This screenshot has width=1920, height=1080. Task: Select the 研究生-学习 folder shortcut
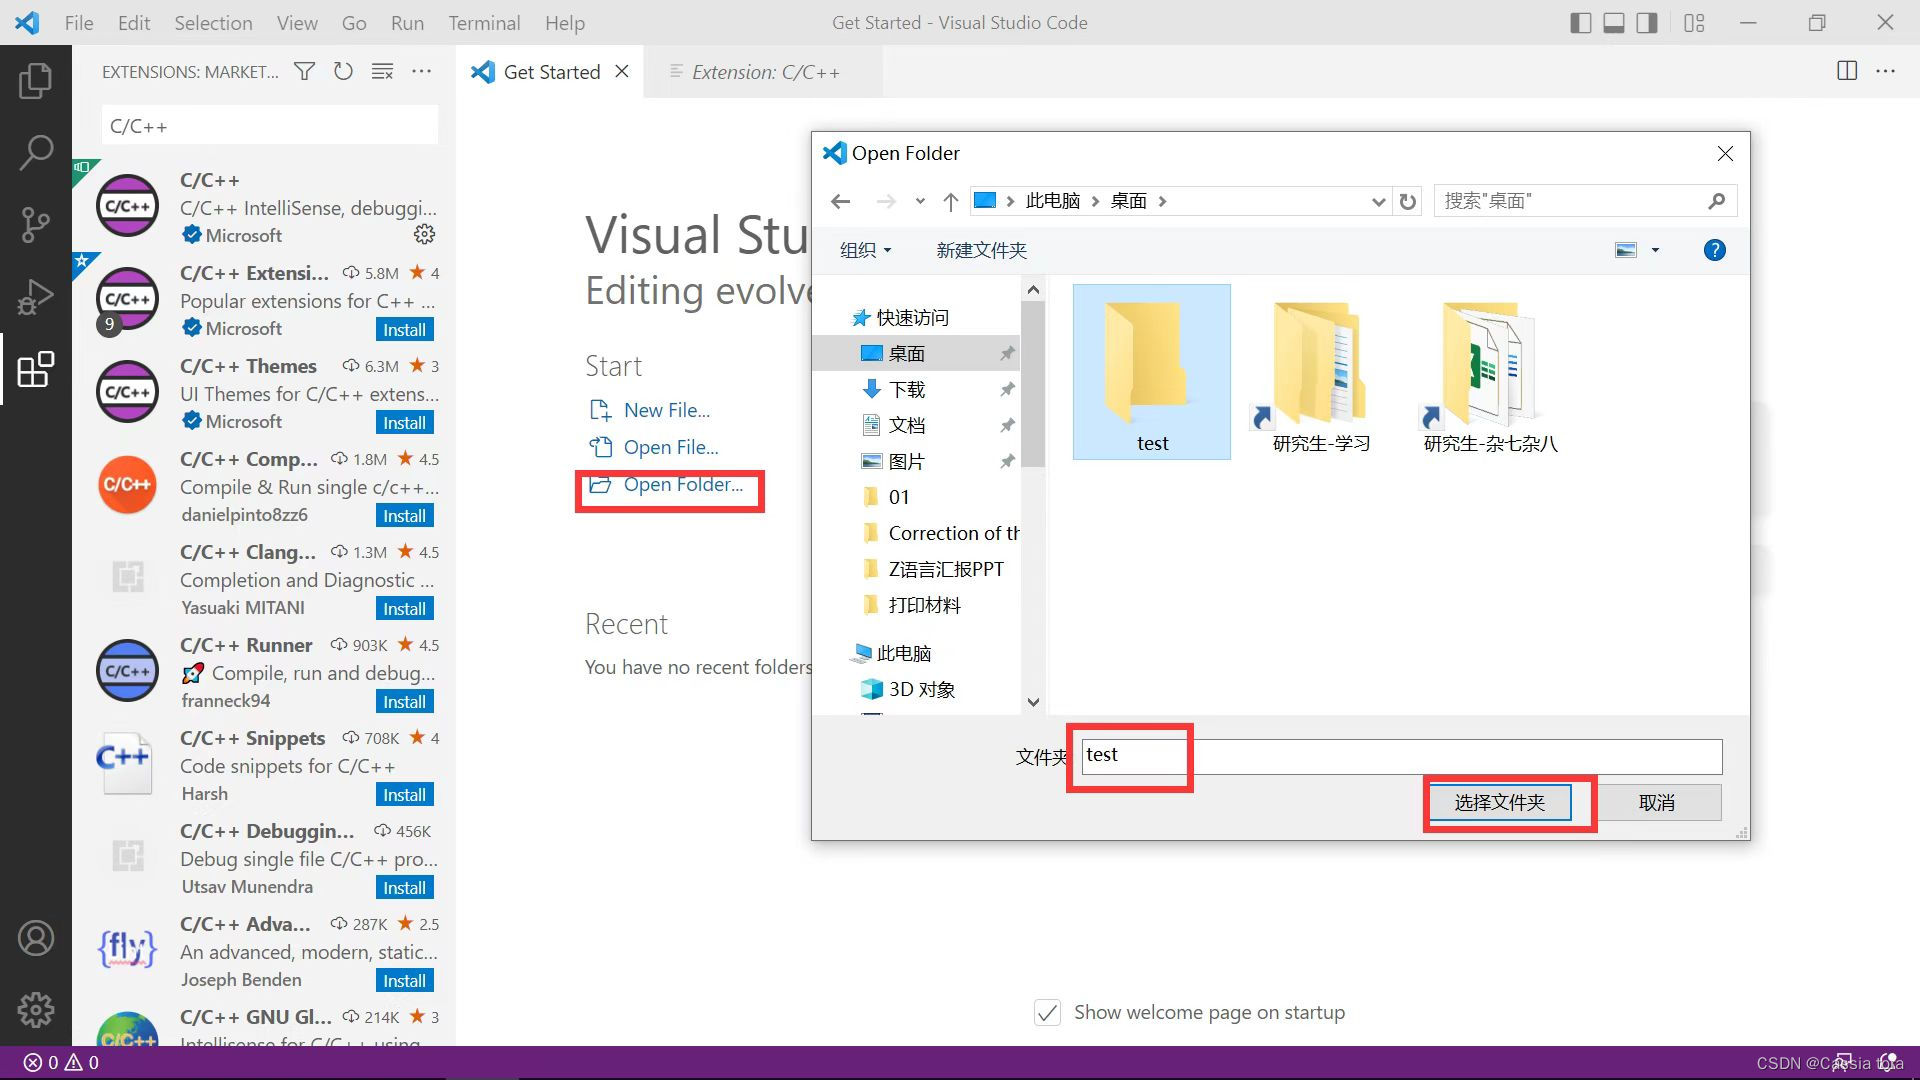pyautogui.click(x=1320, y=372)
